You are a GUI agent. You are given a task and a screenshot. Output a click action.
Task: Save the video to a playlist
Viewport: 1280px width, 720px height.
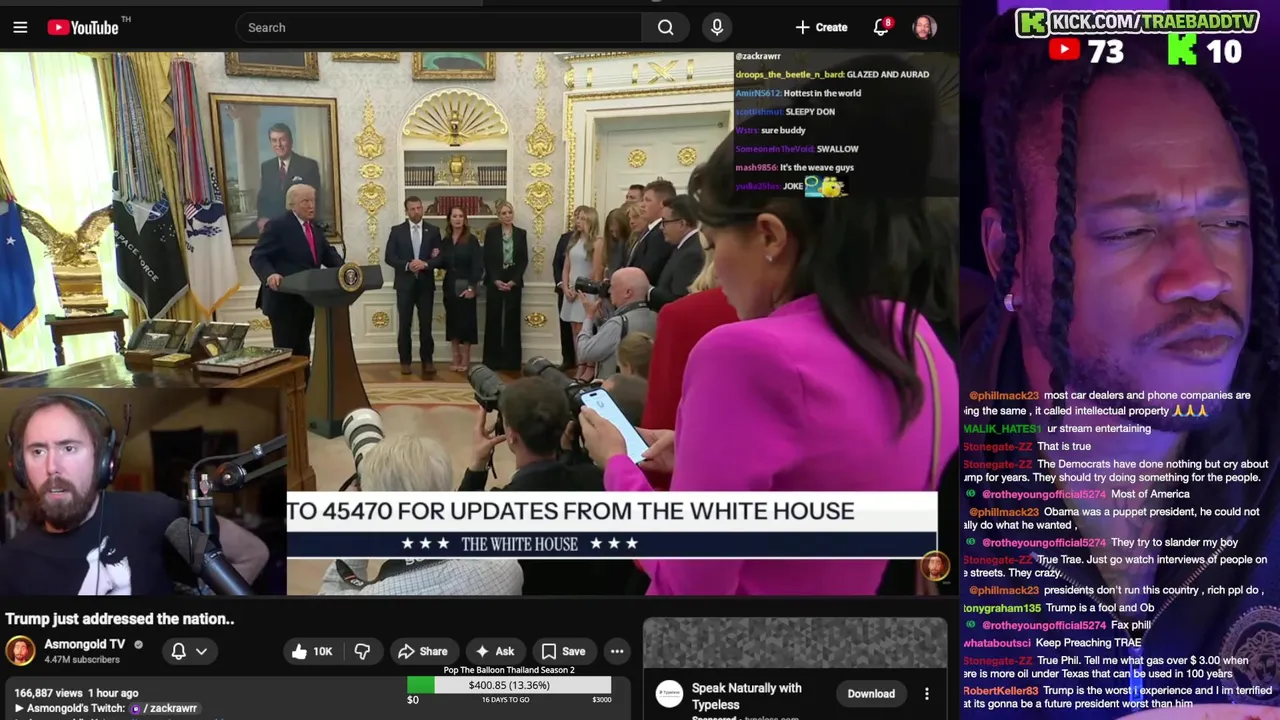pyautogui.click(x=563, y=651)
